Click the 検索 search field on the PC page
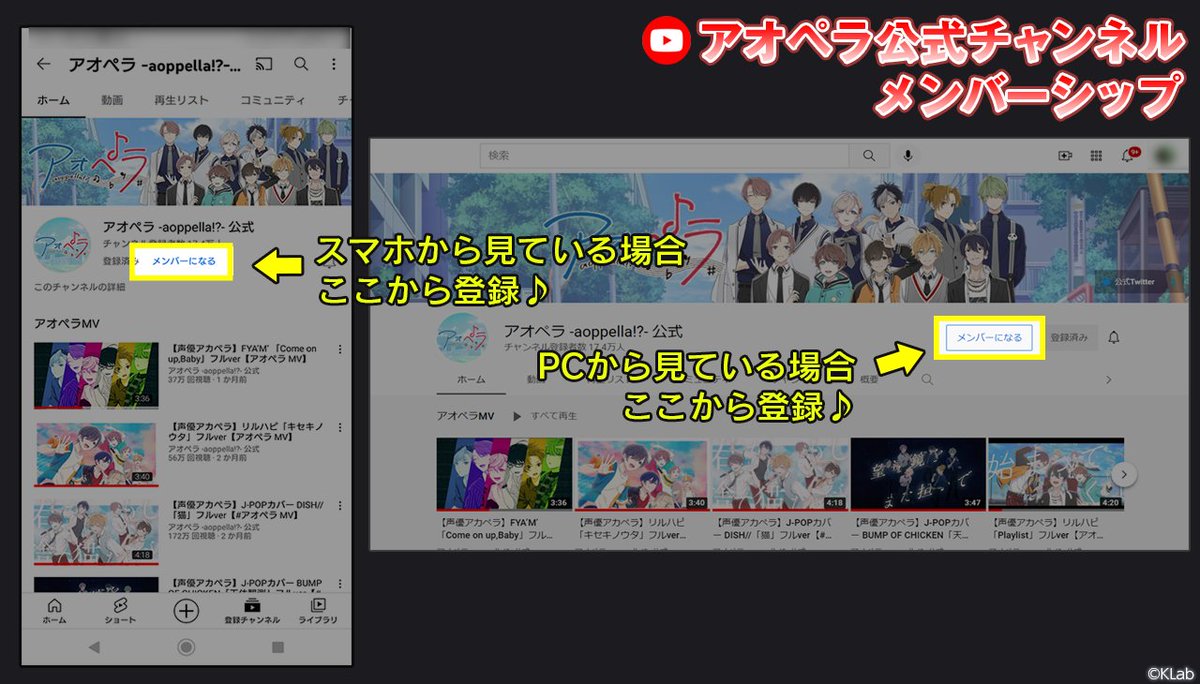1200x684 pixels. pos(664,156)
